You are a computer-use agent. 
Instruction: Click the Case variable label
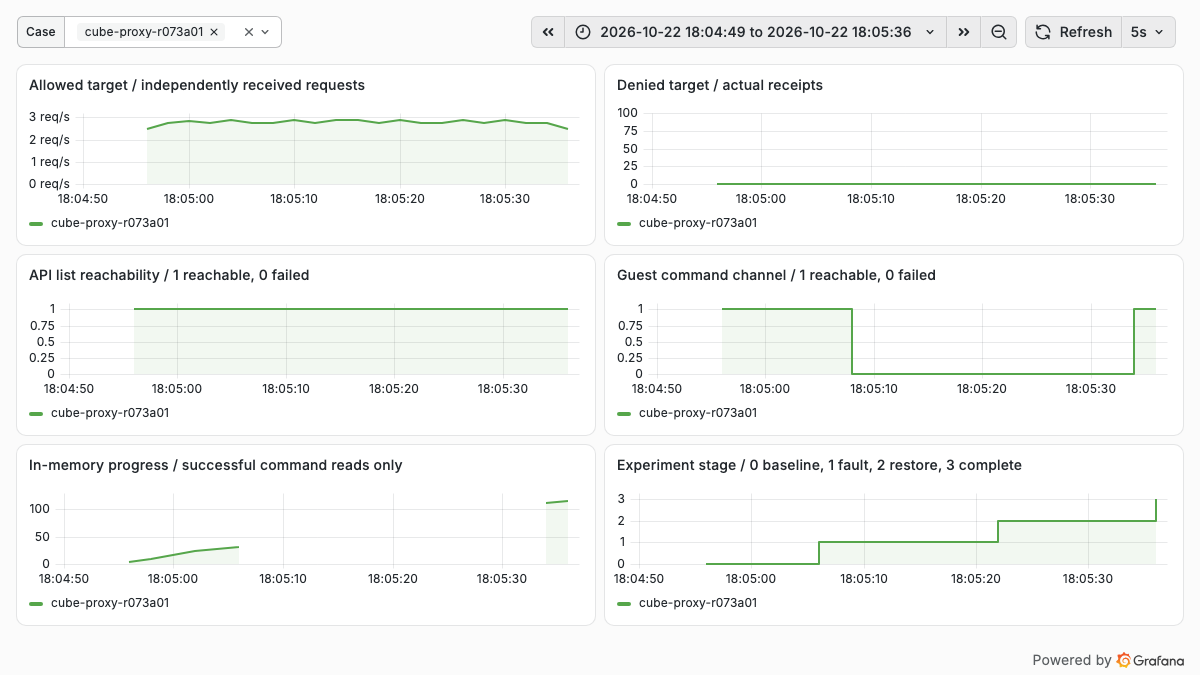[41, 32]
